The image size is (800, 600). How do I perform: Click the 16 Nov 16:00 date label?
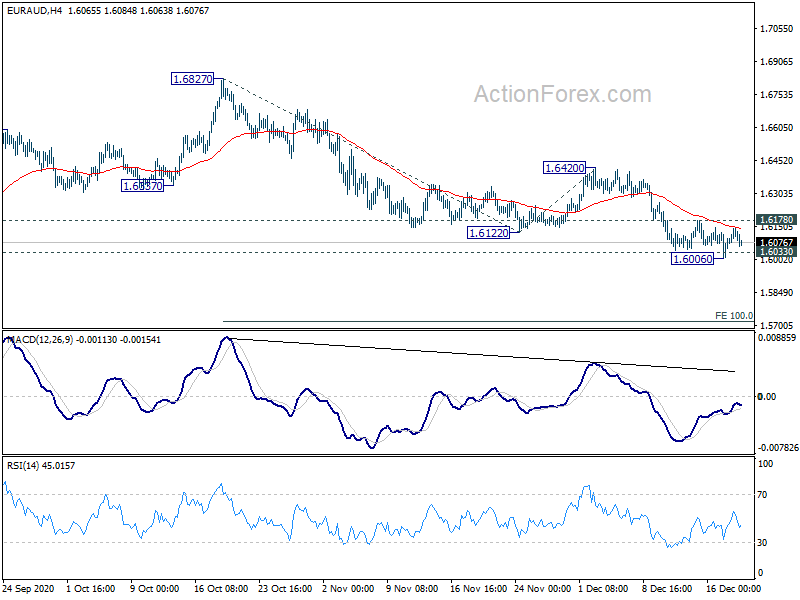click(479, 588)
